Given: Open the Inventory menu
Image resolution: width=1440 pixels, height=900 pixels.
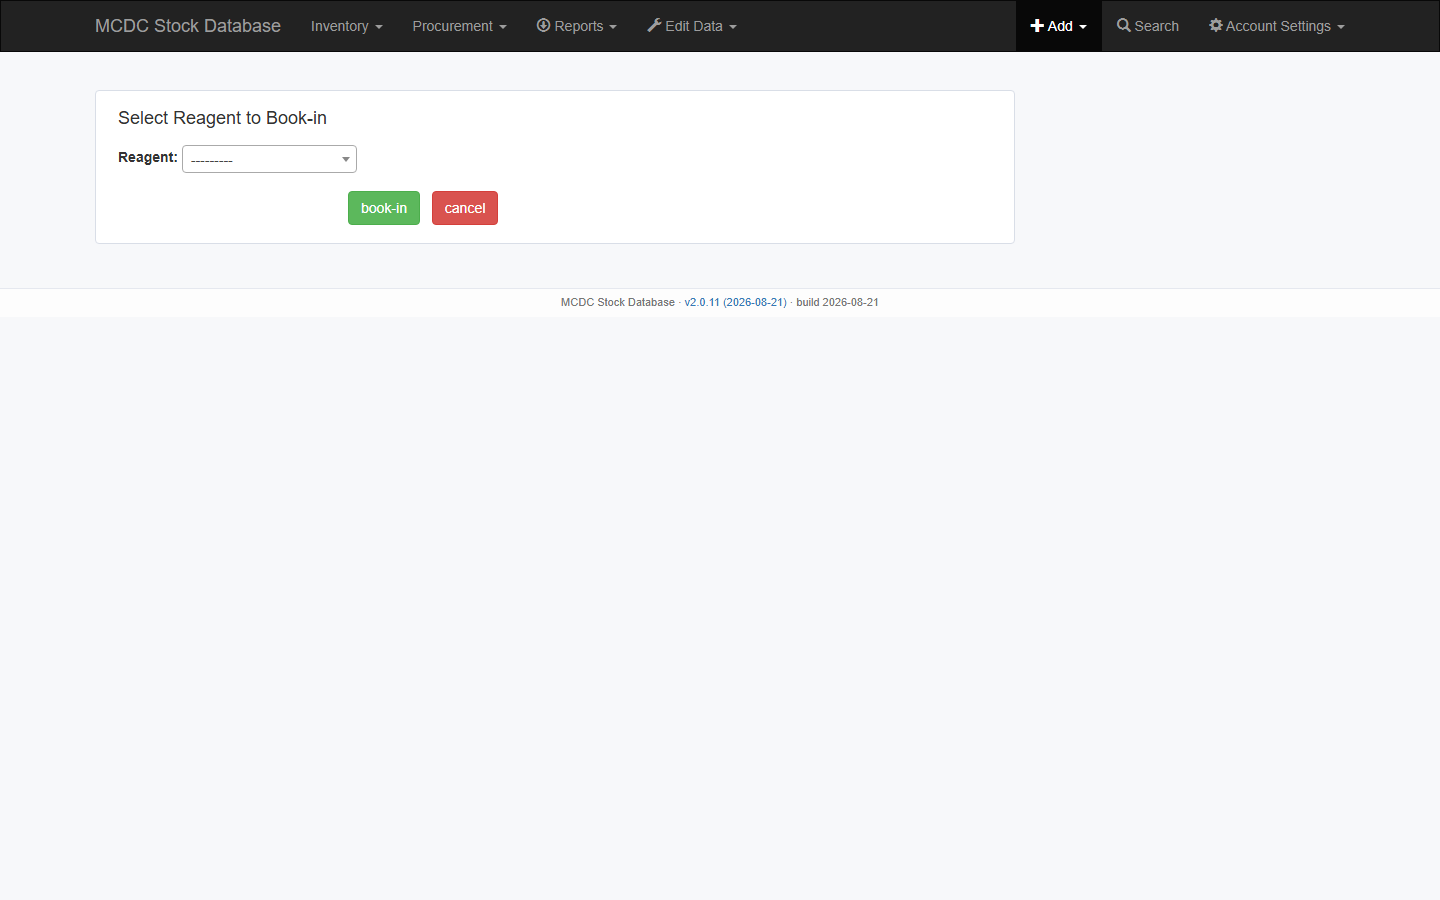Looking at the screenshot, I should tap(346, 26).
